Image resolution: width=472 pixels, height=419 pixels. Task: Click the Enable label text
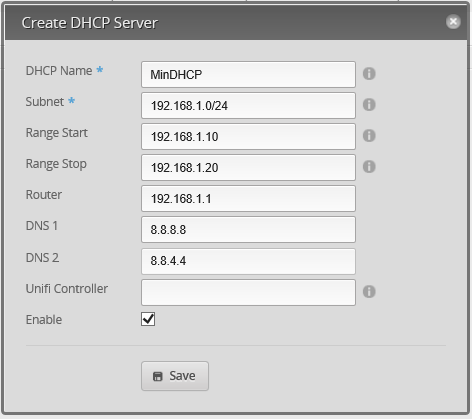click(x=44, y=320)
